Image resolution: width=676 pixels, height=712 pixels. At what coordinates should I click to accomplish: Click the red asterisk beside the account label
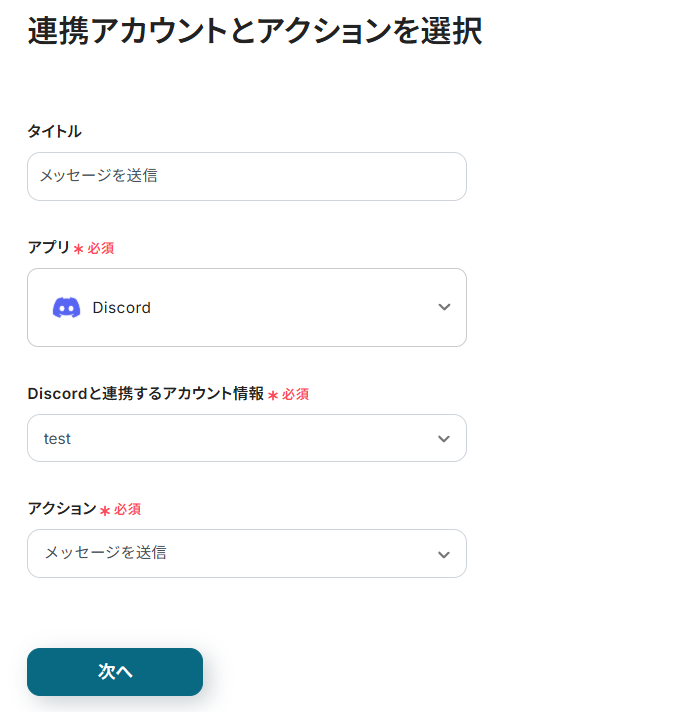click(x=272, y=395)
